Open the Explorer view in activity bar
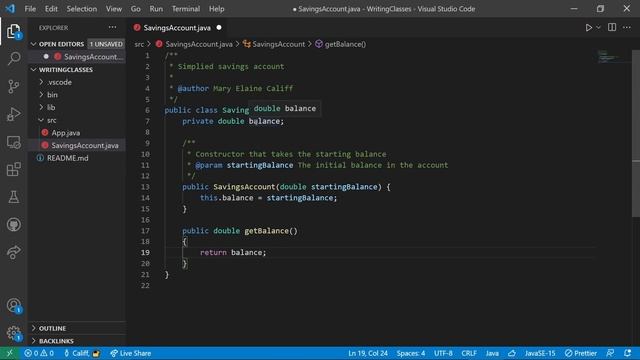Viewport: 640px width, 360px height. (x=13, y=31)
